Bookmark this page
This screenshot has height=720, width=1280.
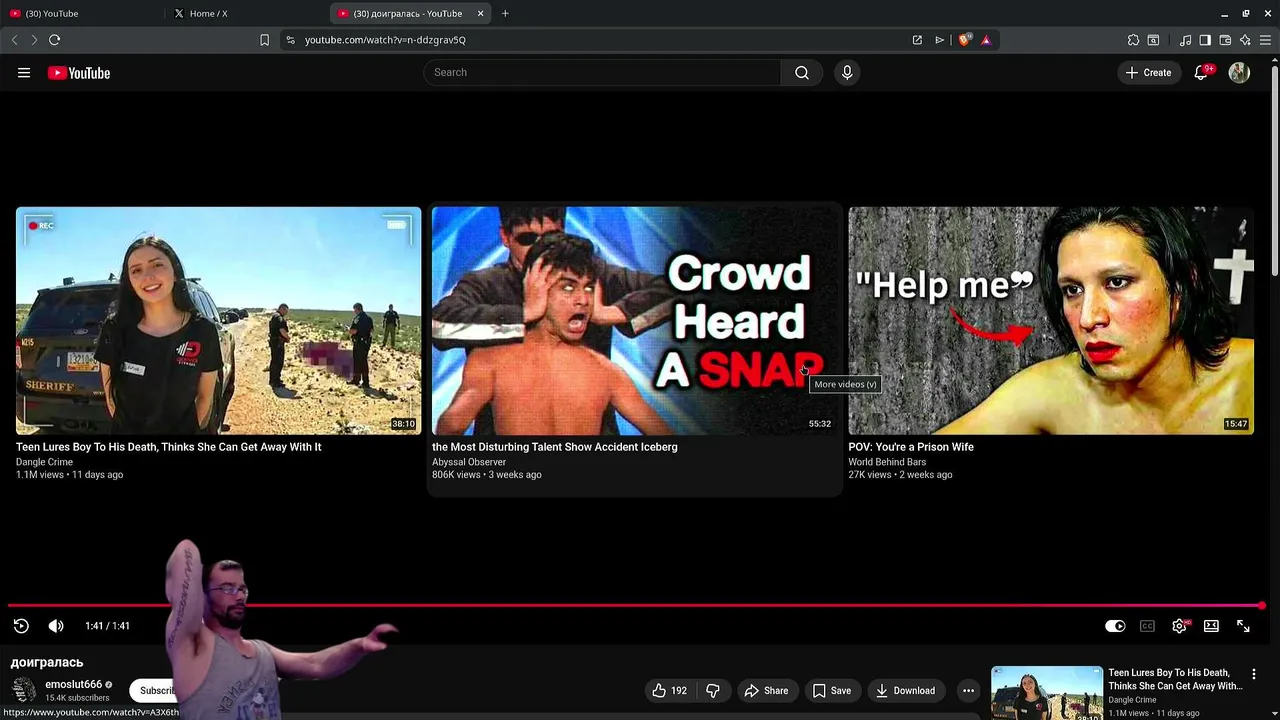(x=264, y=40)
